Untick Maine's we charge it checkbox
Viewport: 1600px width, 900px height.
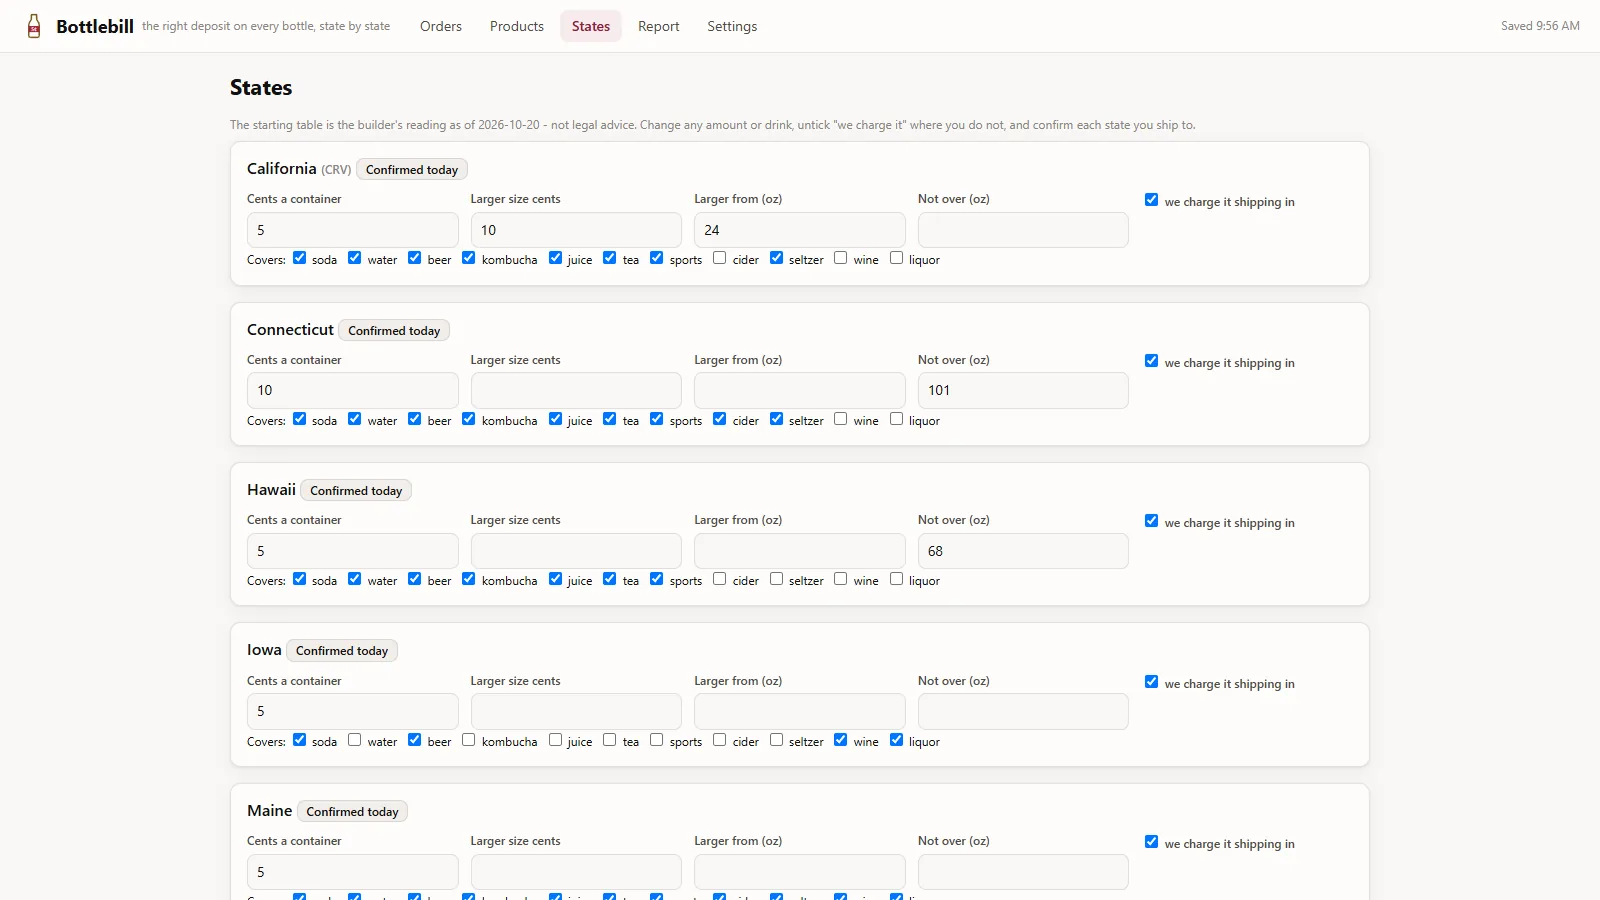point(1152,842)
